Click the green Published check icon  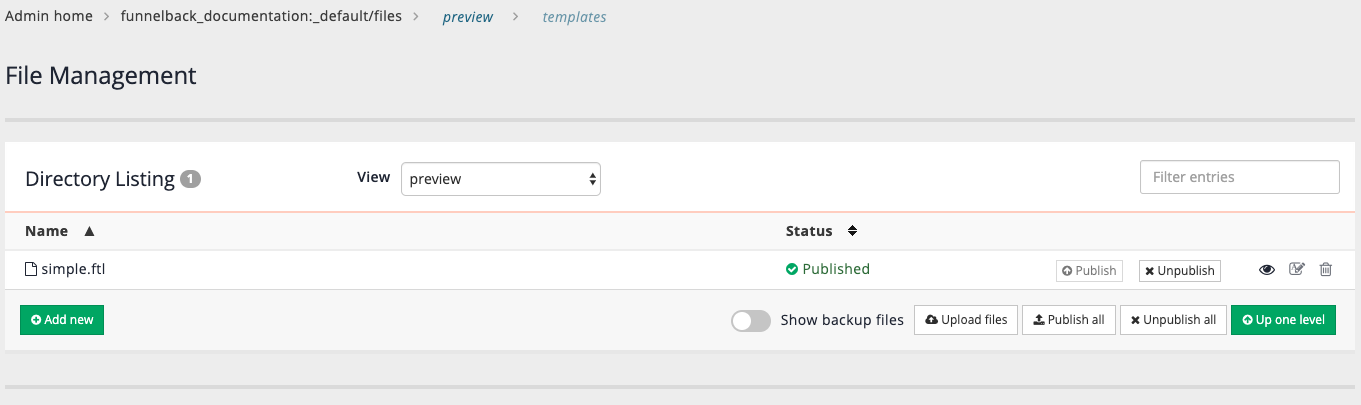pos(792,269)
